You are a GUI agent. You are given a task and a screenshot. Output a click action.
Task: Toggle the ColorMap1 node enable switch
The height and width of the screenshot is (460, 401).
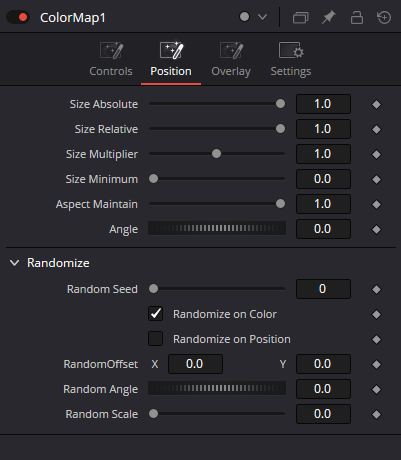pos(18,17)
